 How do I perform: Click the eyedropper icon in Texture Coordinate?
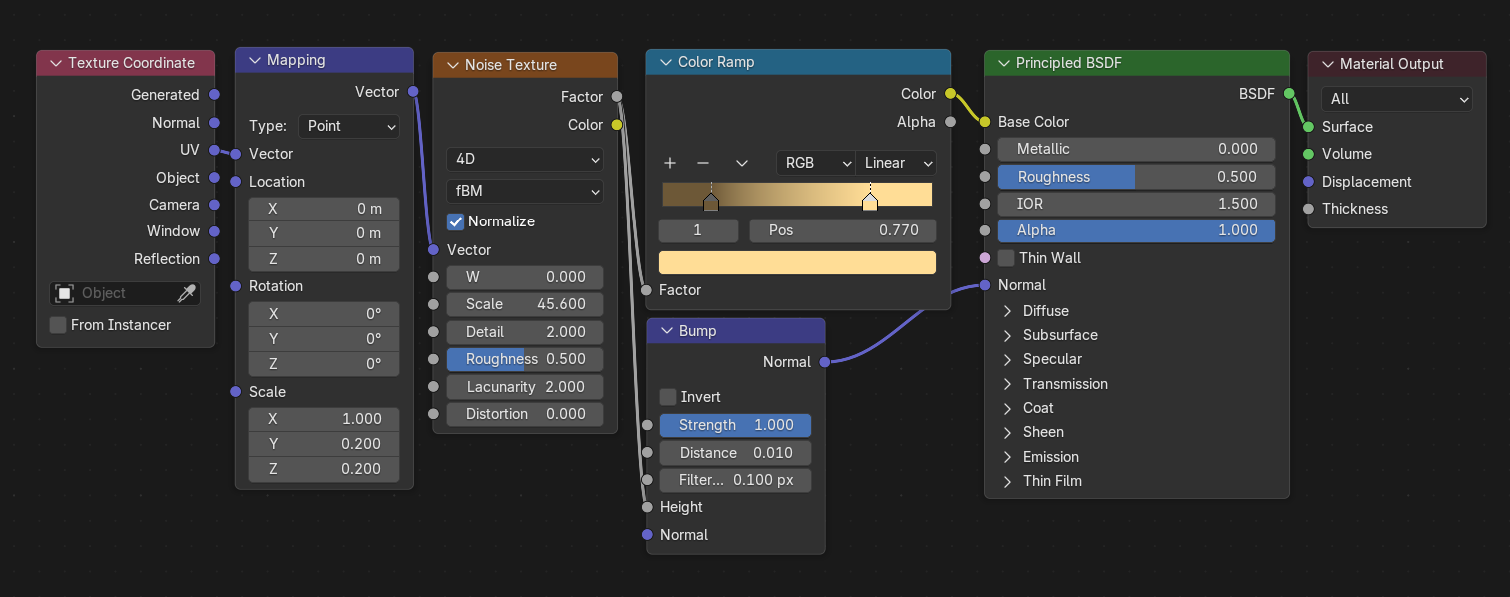tap(187, 293)
